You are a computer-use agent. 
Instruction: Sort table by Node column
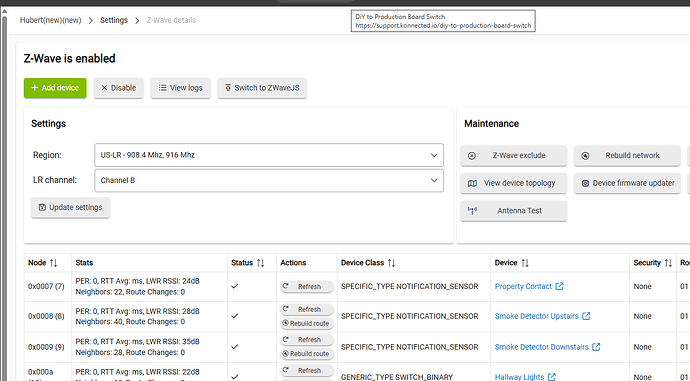[x=54, y=263]
